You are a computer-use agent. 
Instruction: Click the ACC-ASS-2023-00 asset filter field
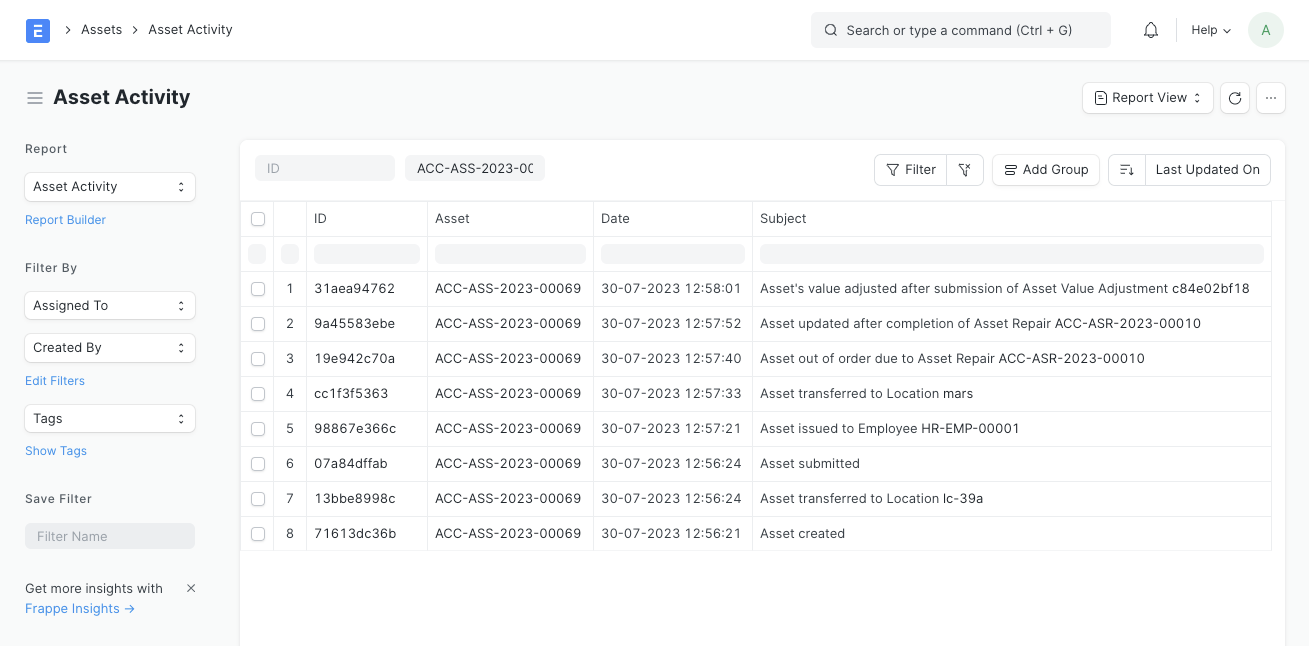click(475, 169)
